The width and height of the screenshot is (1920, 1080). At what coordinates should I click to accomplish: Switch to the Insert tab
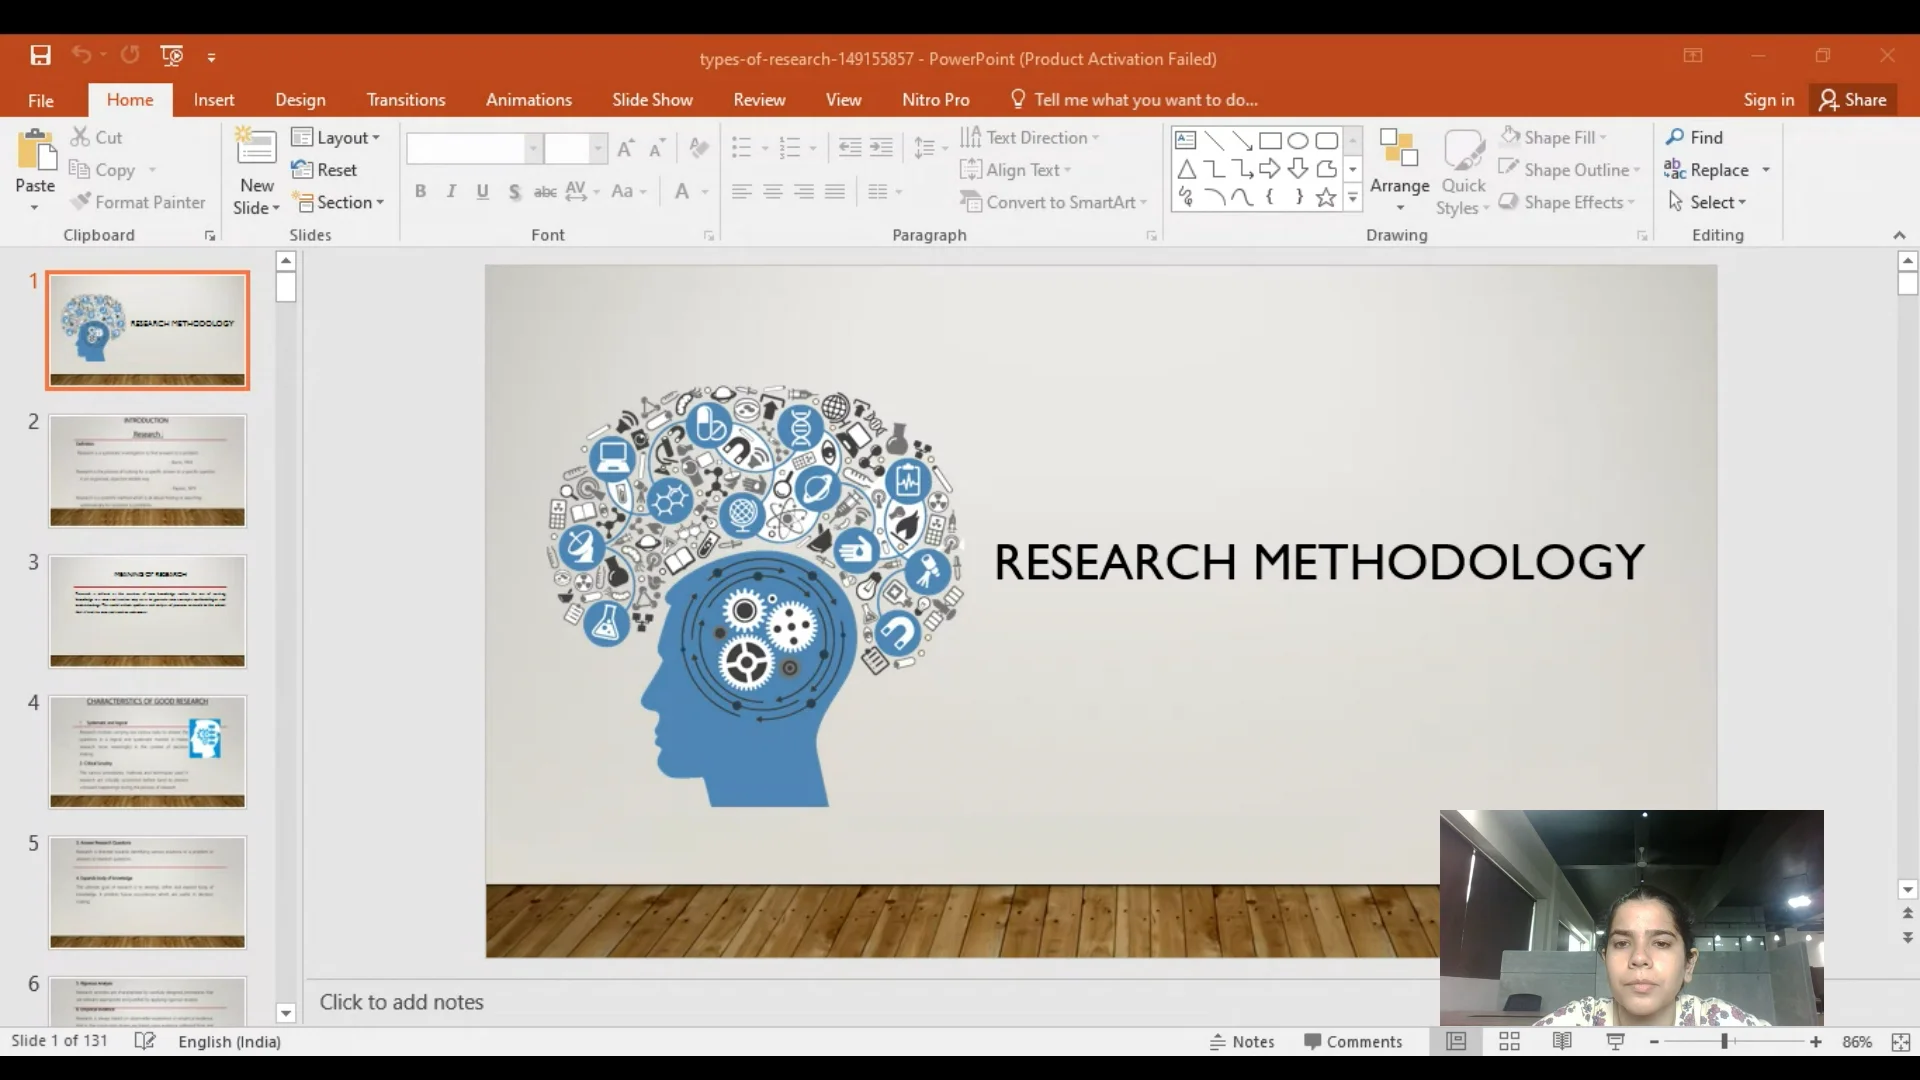pos(214,100)
